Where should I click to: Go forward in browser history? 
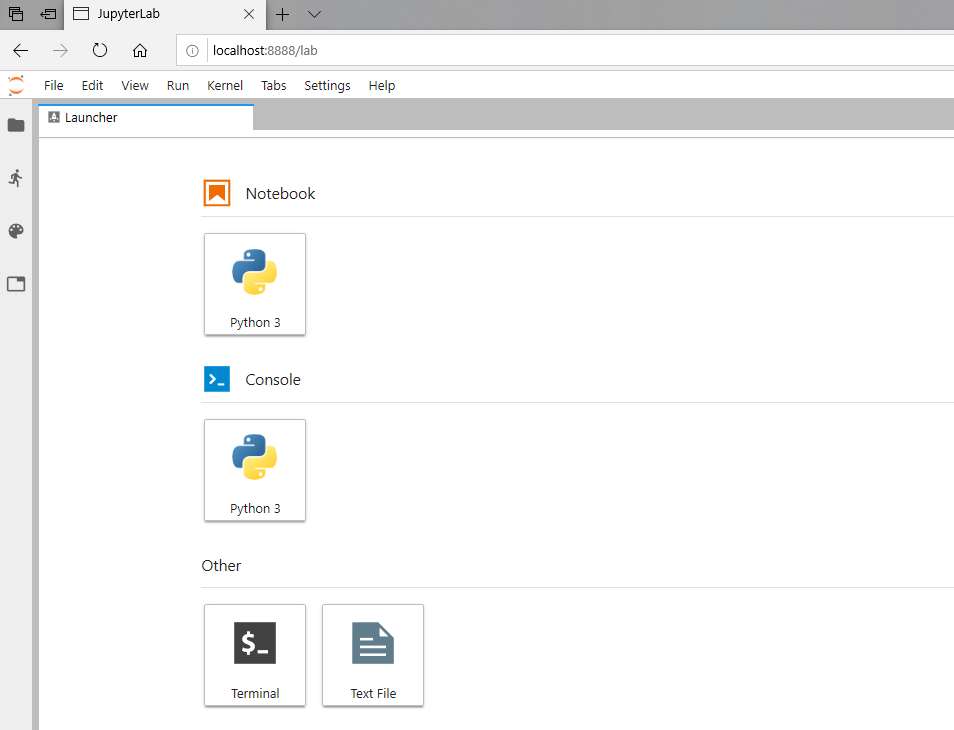[x=60, y=50]
